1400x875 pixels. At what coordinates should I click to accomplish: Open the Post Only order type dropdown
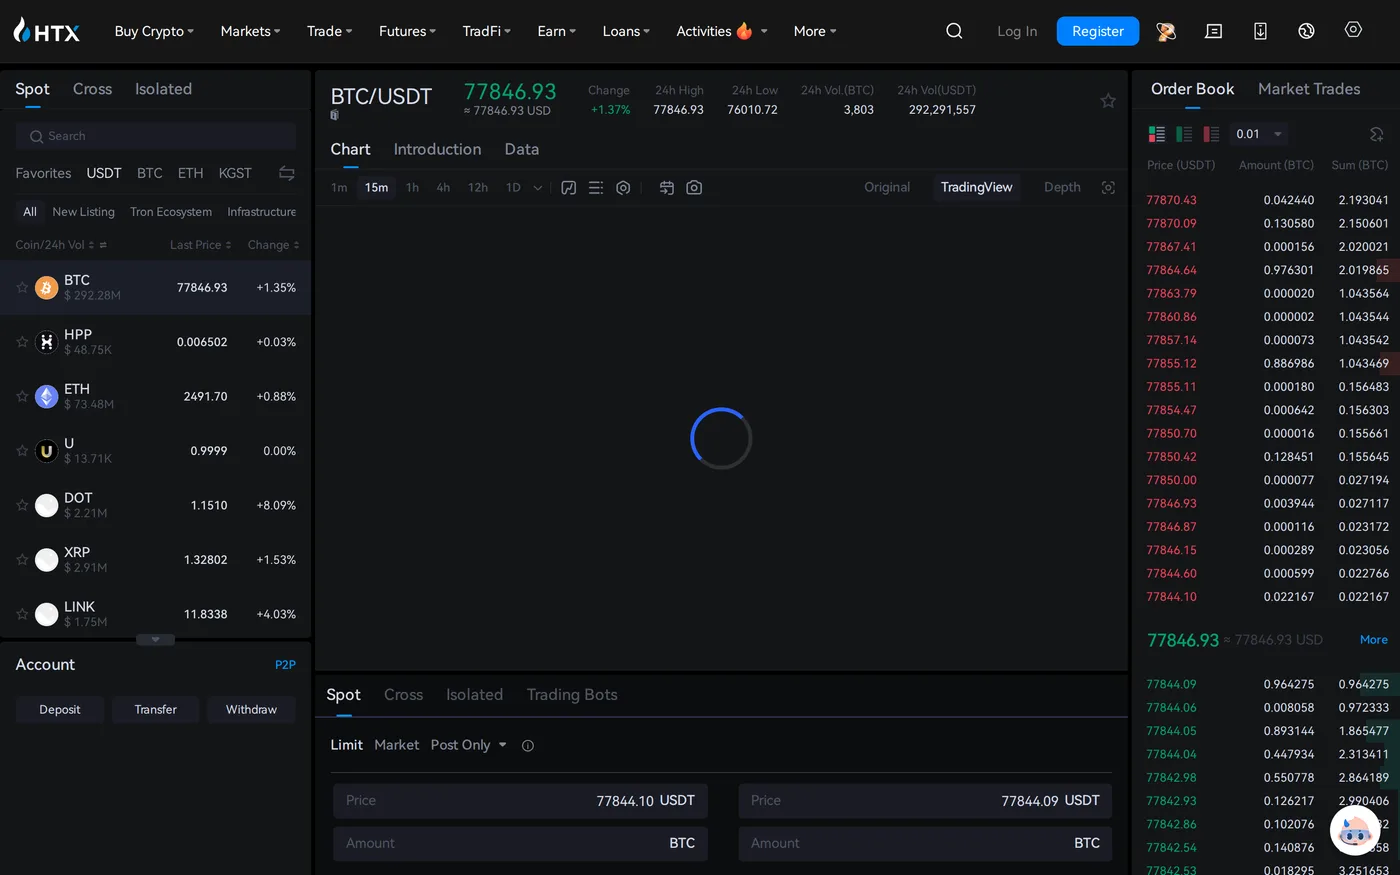click(468, 745)
